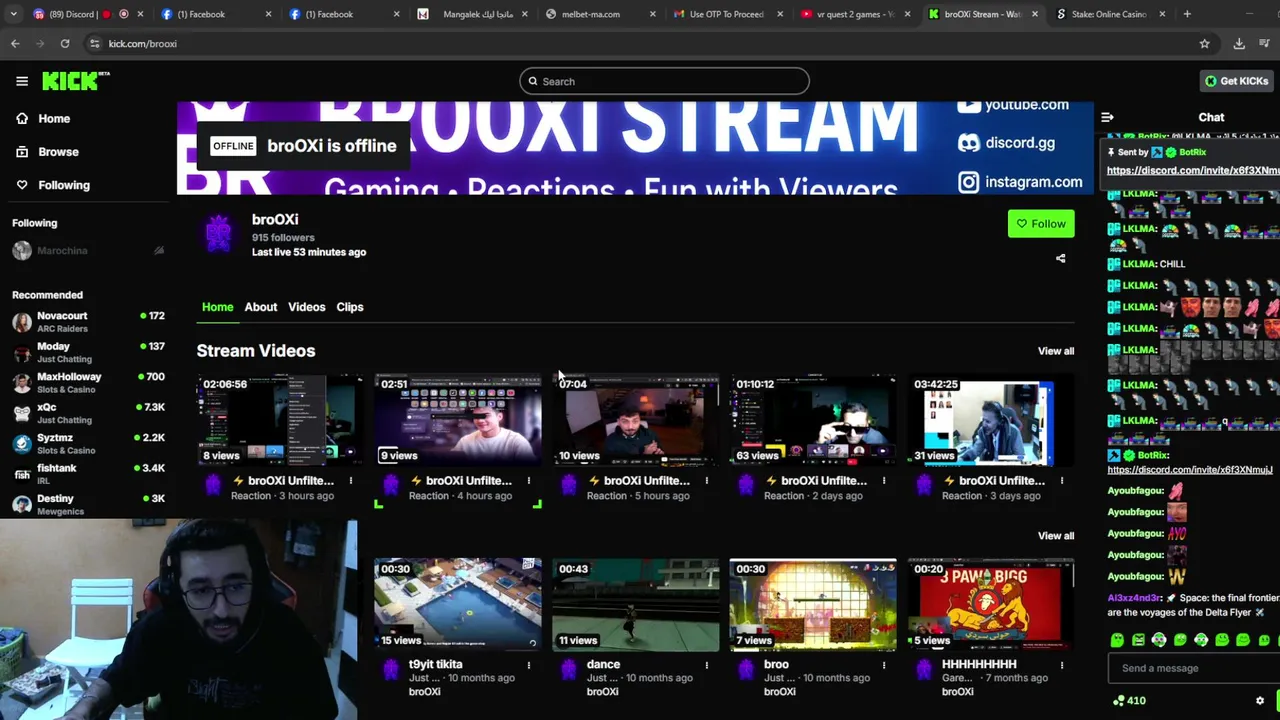Image resolution: width=1280 pixels, height=720 pixels.
Task: Open a new browser tab
Action: pyautogui.click(x=1187, y=14)
